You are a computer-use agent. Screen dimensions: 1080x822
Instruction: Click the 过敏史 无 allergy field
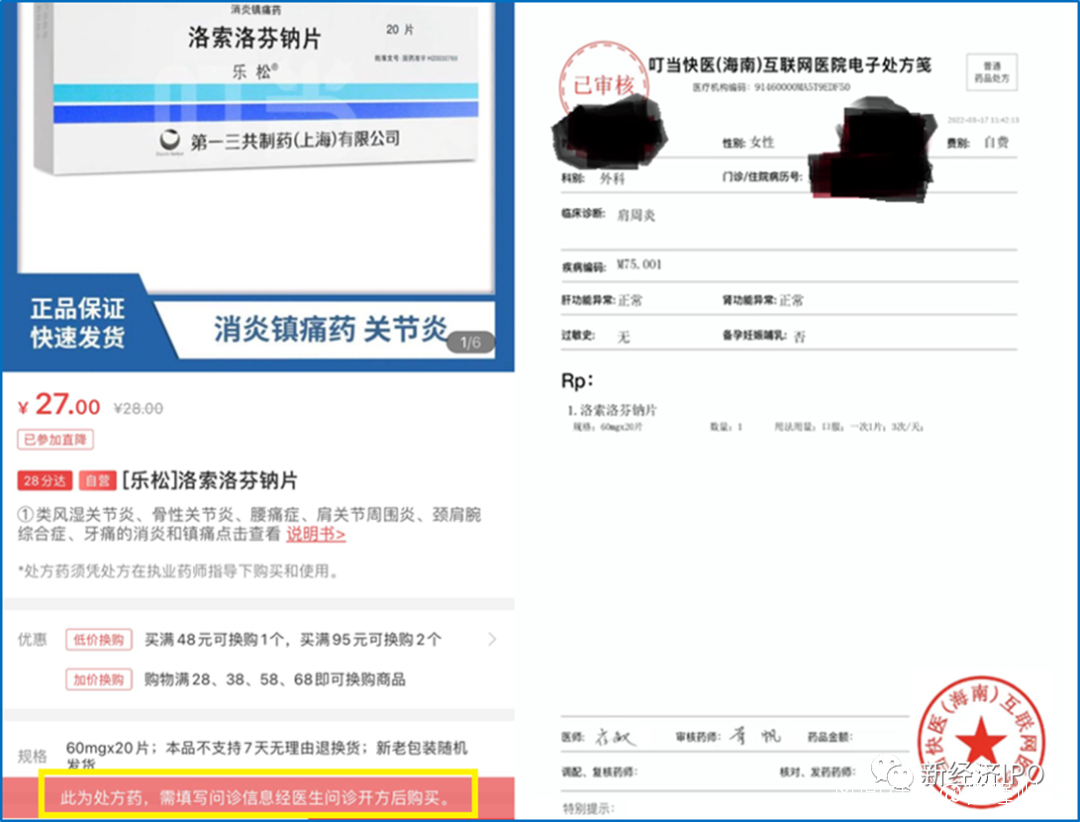(x=596, y=336)
